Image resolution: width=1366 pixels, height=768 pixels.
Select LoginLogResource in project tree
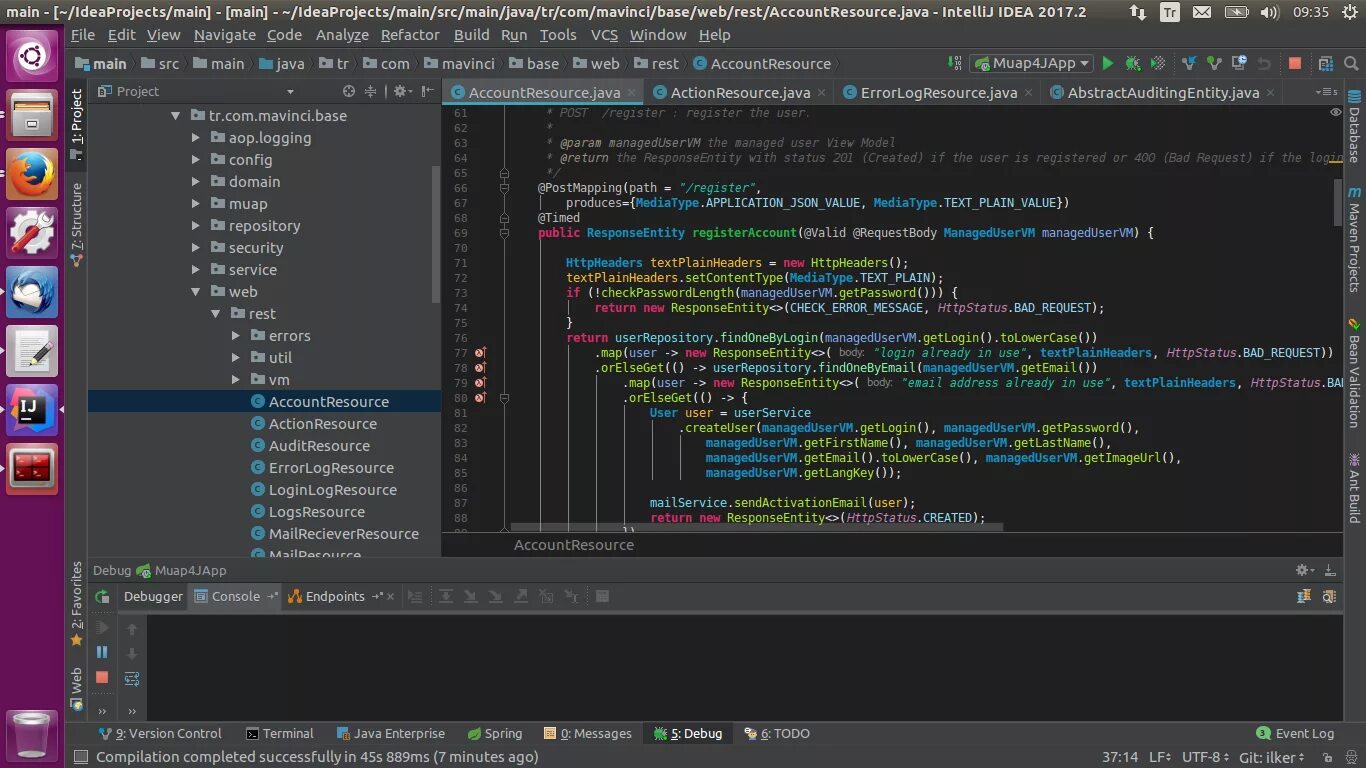tap(333, 490)
